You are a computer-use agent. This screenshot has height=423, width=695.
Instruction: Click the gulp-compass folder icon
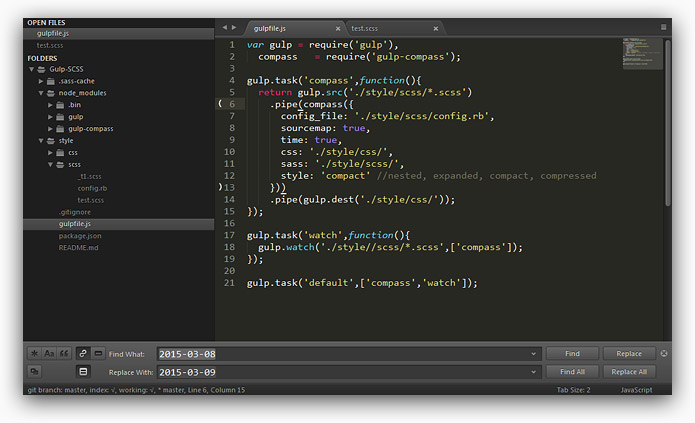(60, 129)
